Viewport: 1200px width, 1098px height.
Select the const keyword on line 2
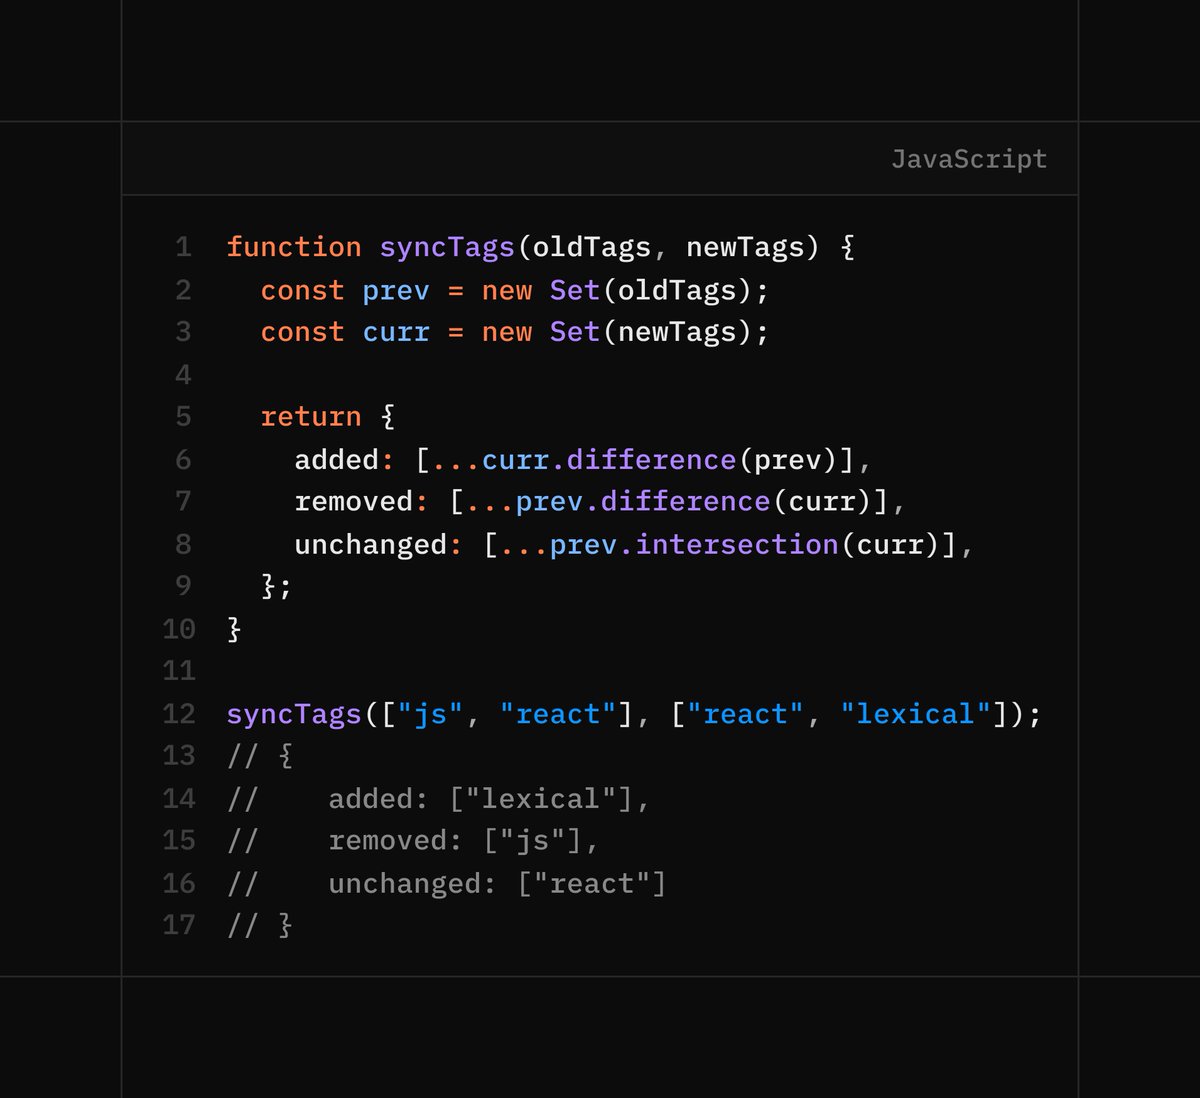[x=302, y=290]
